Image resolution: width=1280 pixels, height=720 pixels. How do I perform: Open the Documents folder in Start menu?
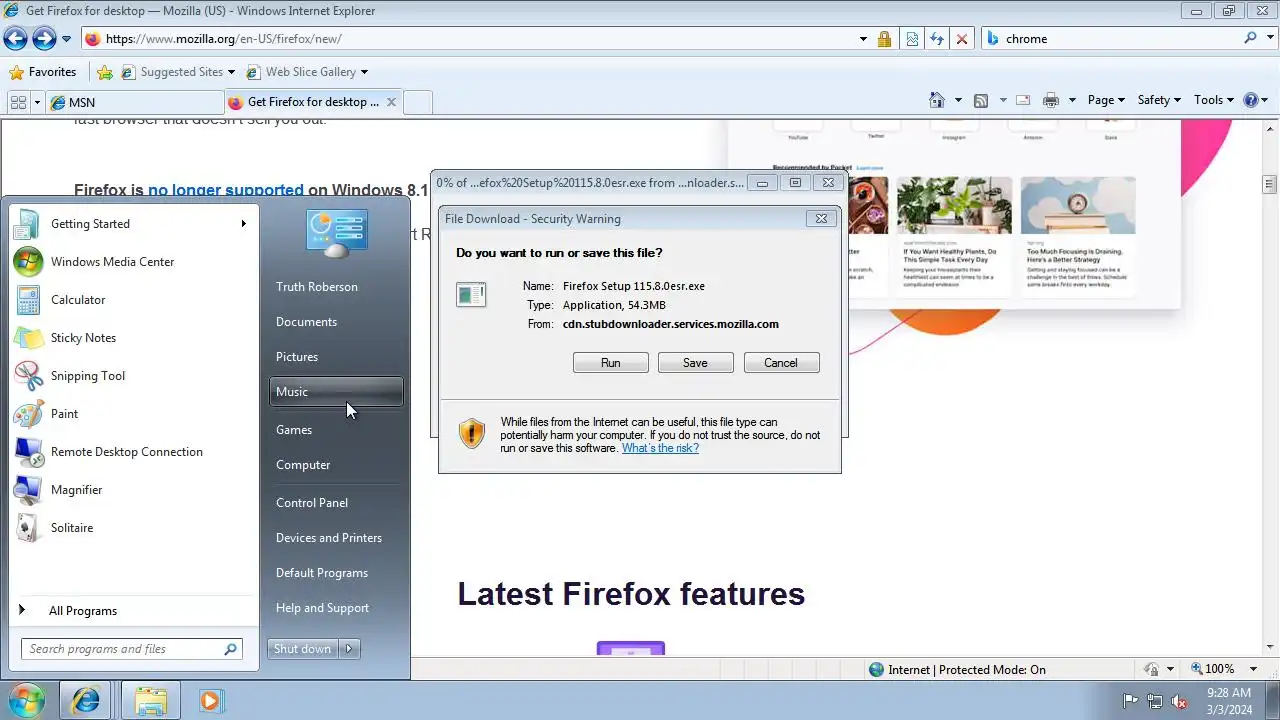coord(336,322)
